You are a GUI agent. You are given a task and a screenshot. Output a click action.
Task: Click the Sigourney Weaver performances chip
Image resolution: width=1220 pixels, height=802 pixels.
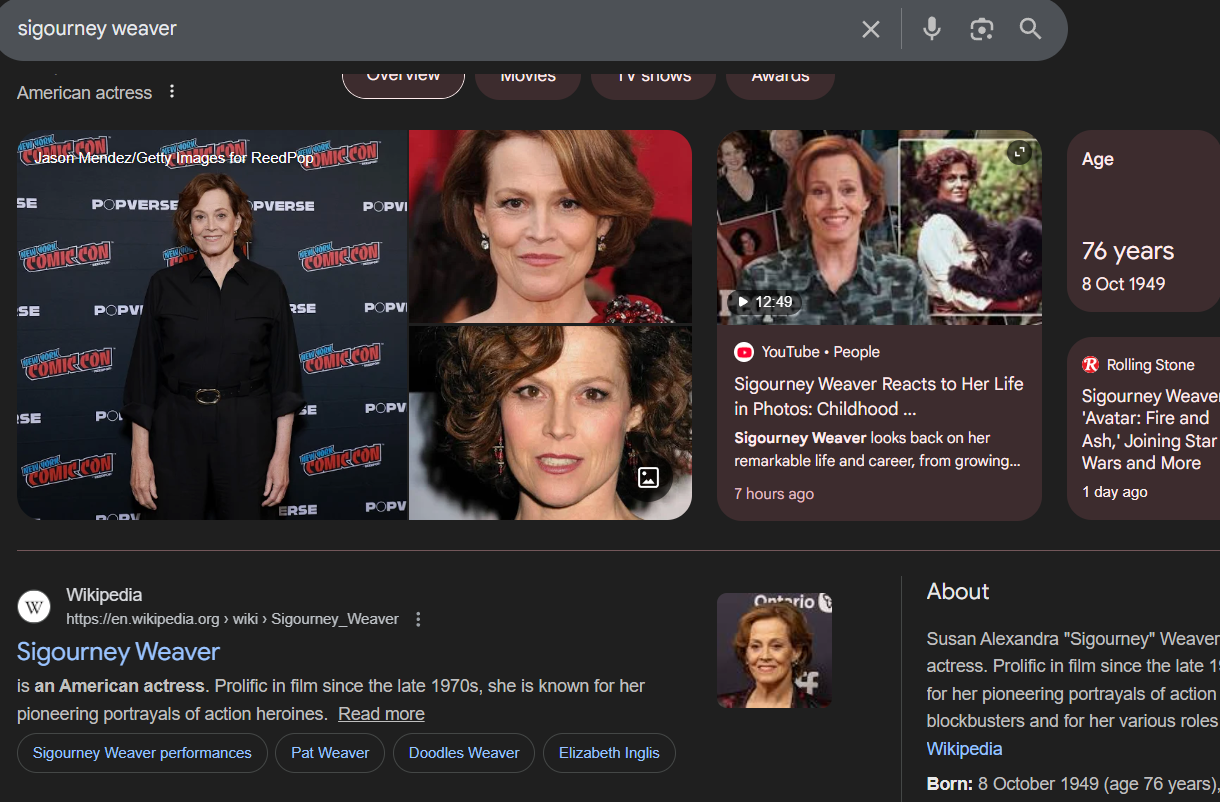[142, 753]
